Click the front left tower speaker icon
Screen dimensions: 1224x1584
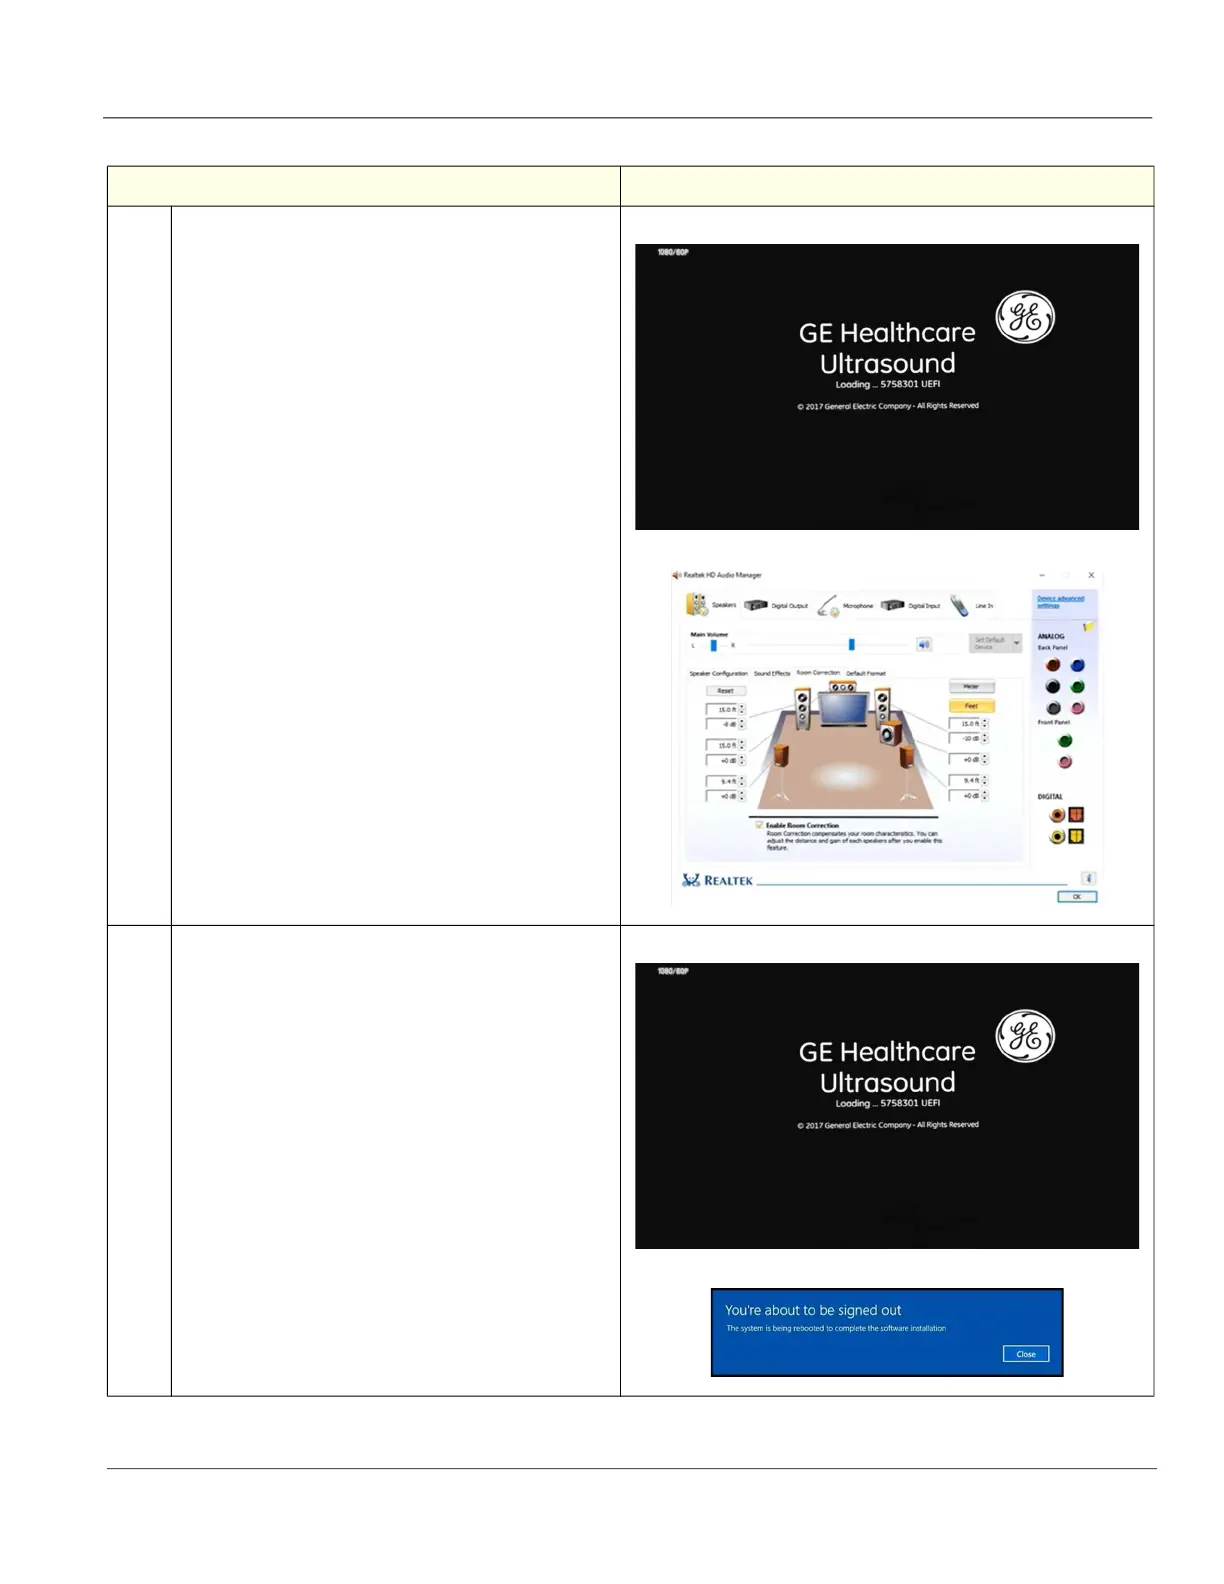[802, 710]
